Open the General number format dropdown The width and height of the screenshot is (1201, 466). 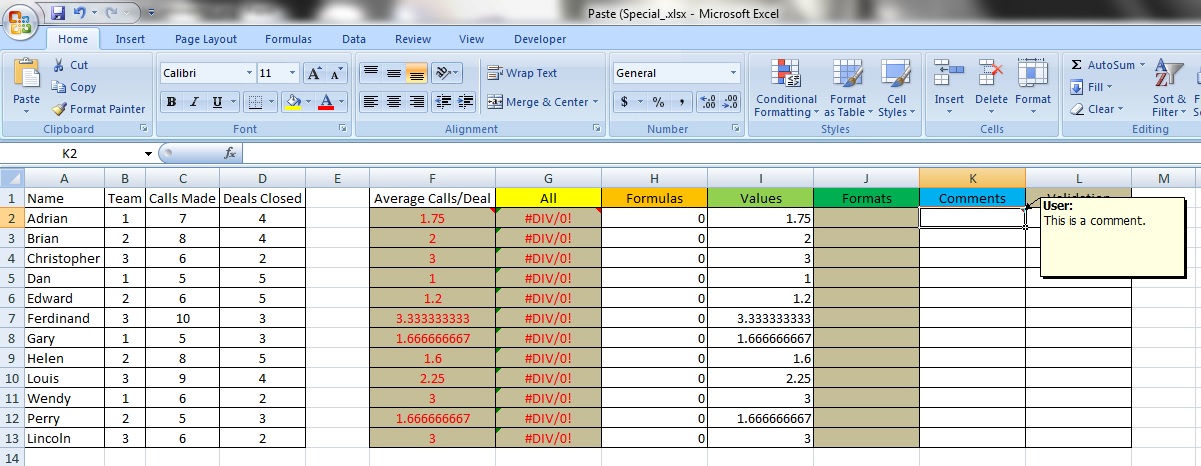(x=733, y=73)
